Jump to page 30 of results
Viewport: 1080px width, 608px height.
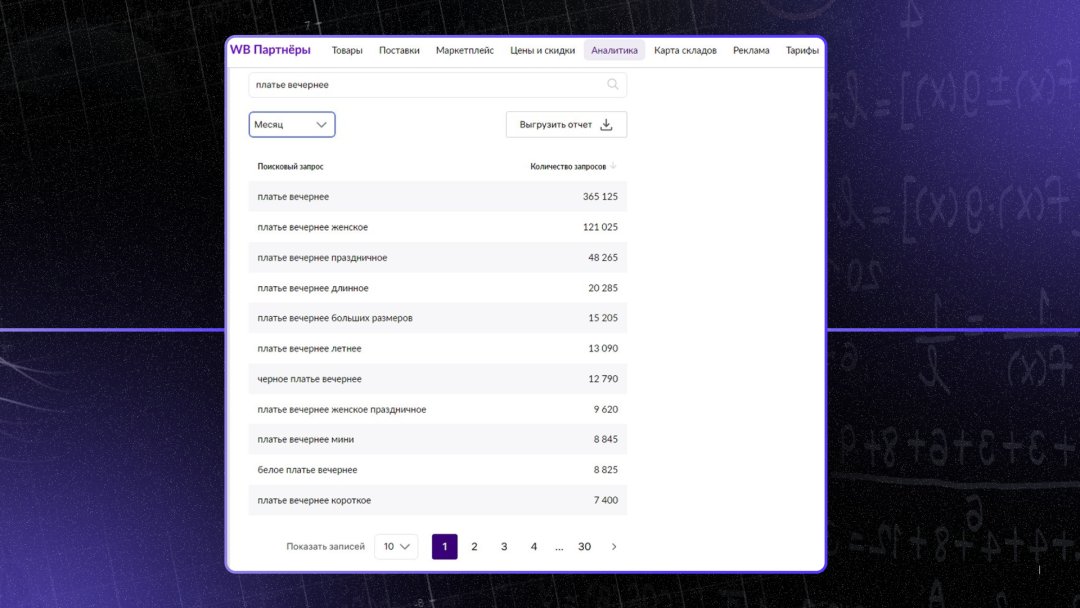click(x=584, y=547)
